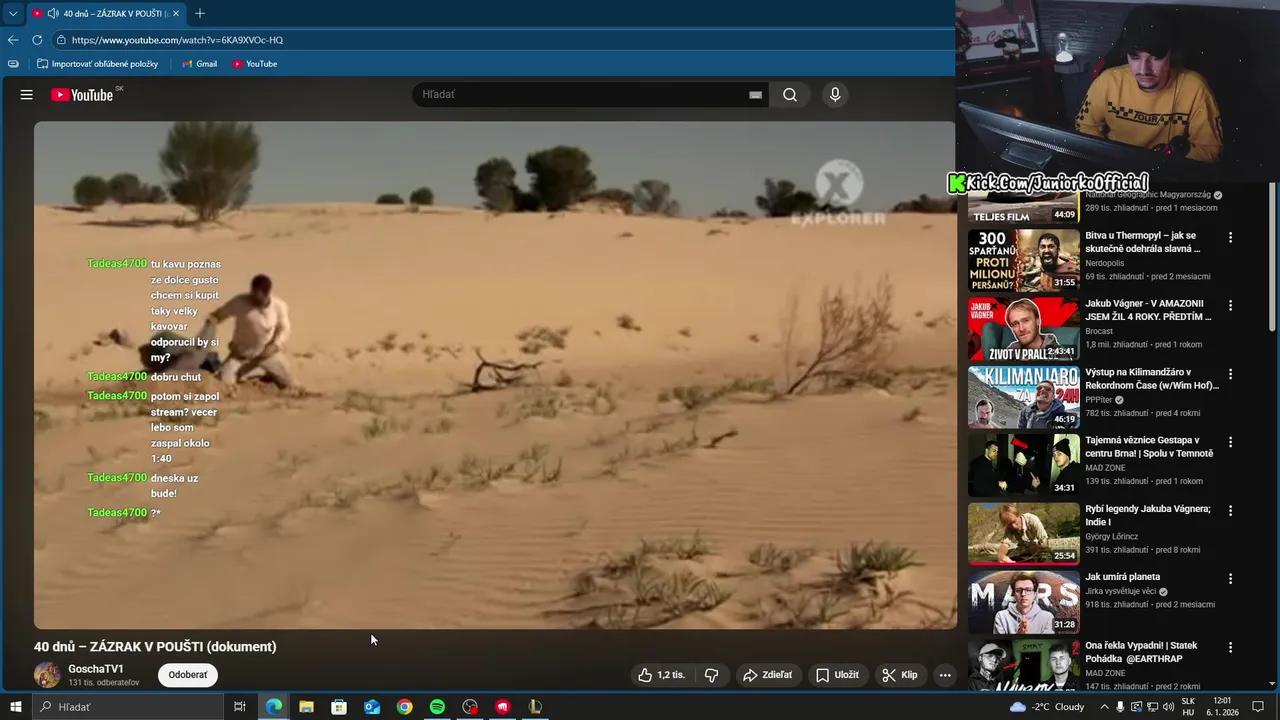
Task: Open the Rybí legendy thumbnail
Action: [1023, 534]
